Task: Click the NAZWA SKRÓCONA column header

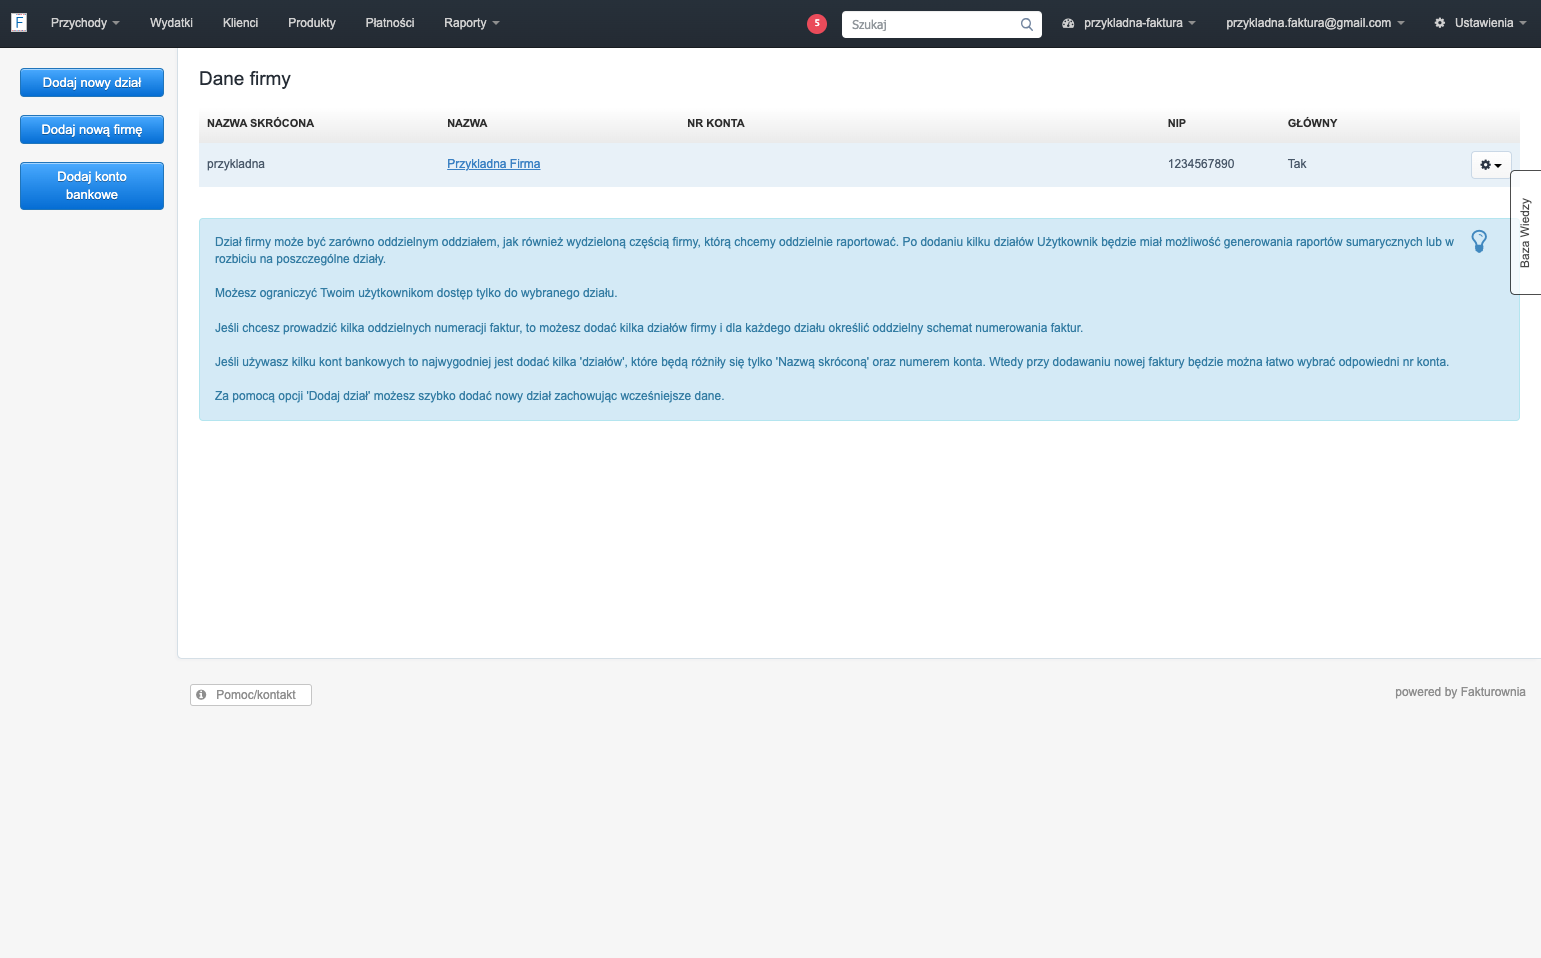Action: (x=260, y=123)
